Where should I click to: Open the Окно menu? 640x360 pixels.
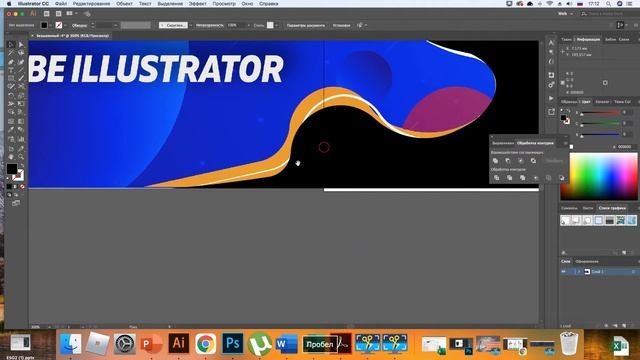coord(247,4)
